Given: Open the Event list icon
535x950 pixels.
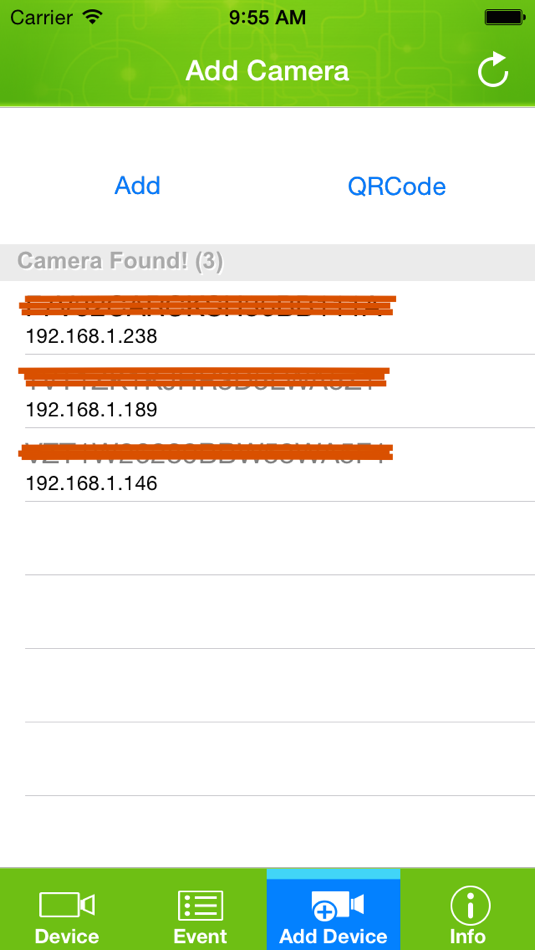Looking at the screenshot, I should [200, 905].
